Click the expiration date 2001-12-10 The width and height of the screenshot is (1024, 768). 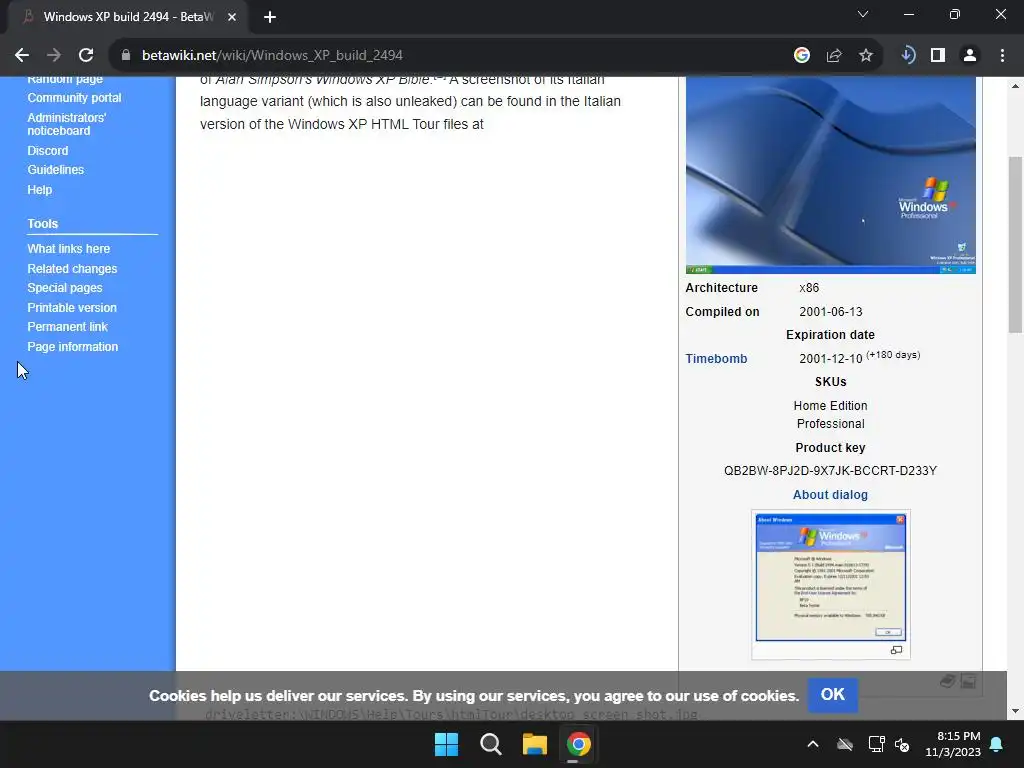[x=831, y=359]
